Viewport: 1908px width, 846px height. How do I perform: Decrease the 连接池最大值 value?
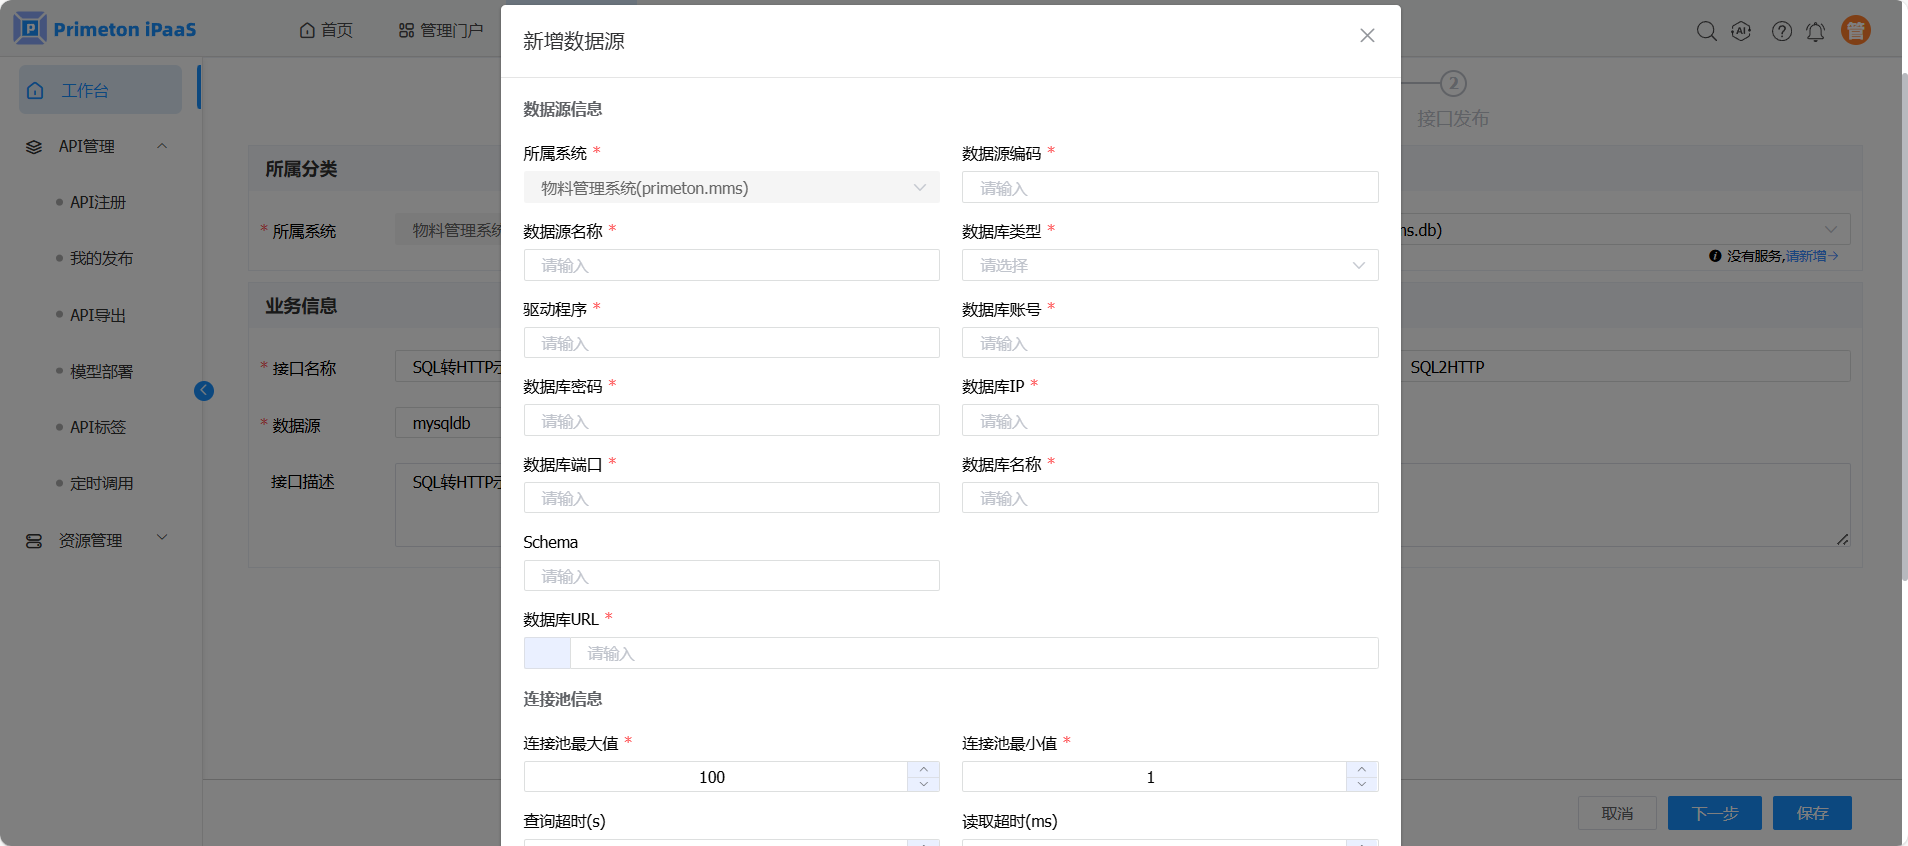923,784
